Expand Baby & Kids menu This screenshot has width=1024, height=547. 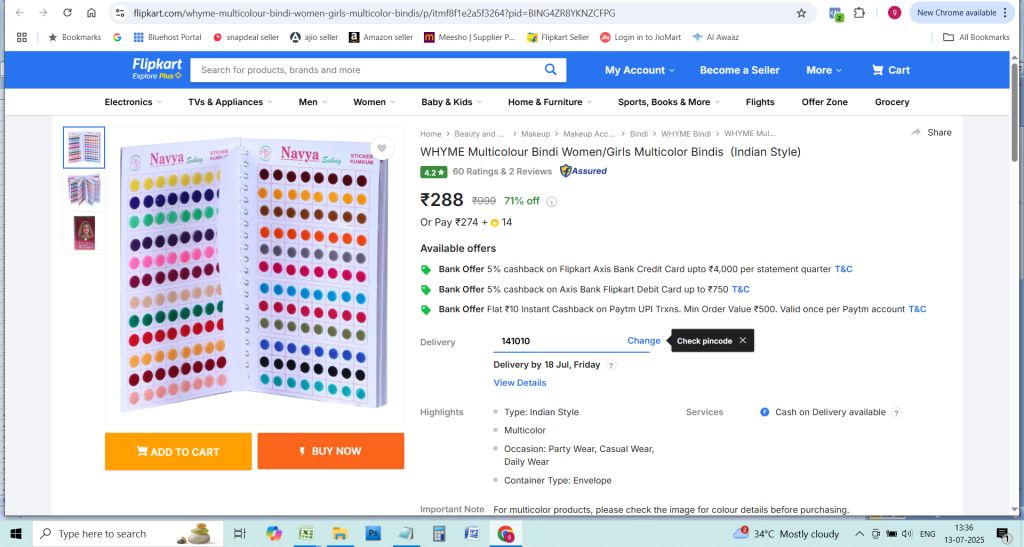[x=452, y=102]
